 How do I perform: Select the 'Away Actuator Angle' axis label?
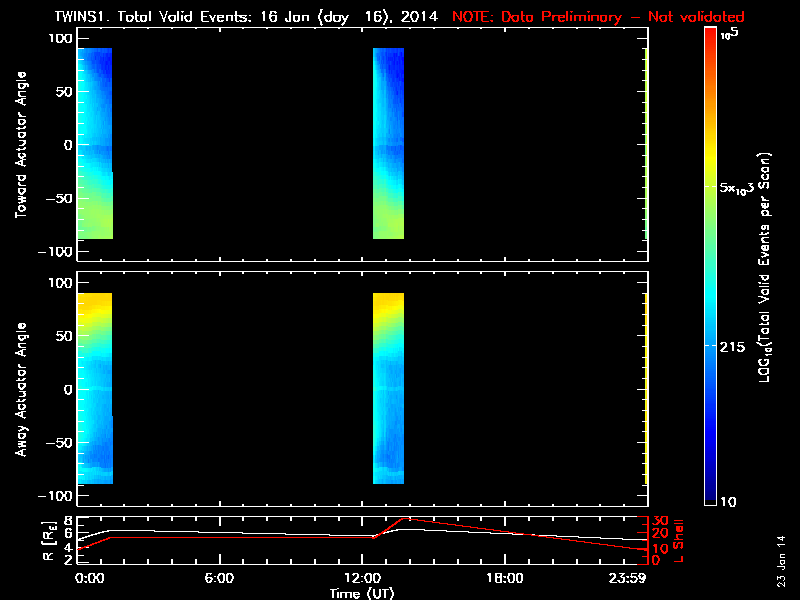19,388
